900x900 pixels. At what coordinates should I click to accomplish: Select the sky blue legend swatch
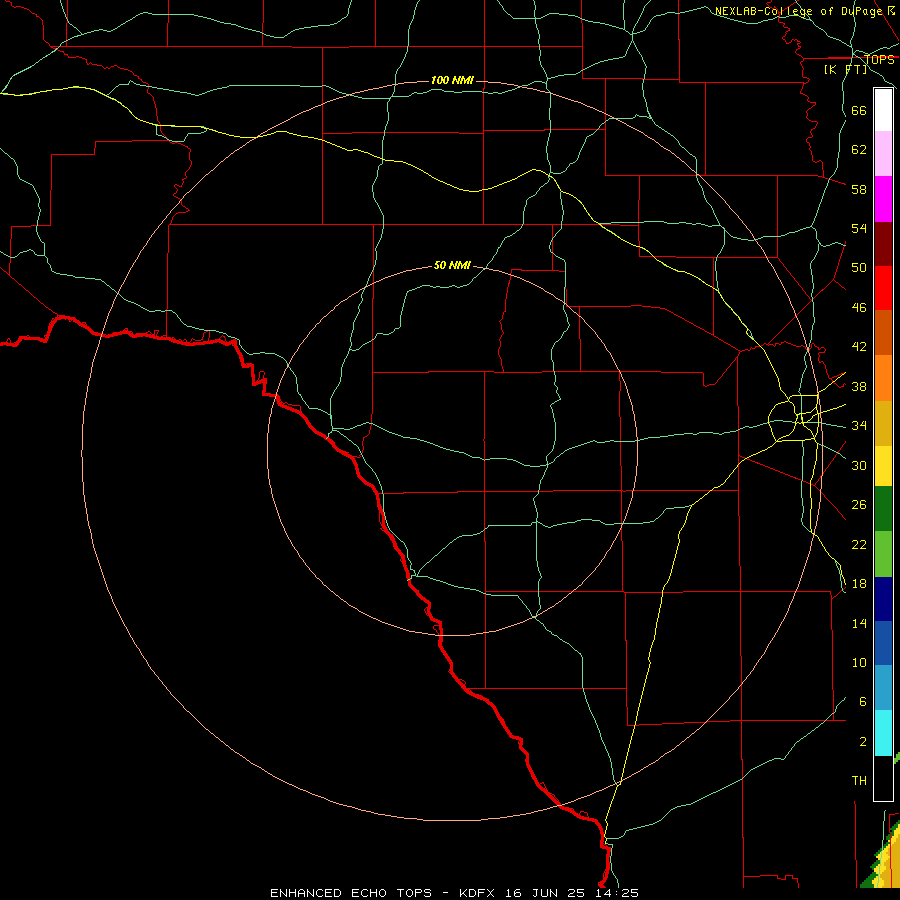click(883, 688)
